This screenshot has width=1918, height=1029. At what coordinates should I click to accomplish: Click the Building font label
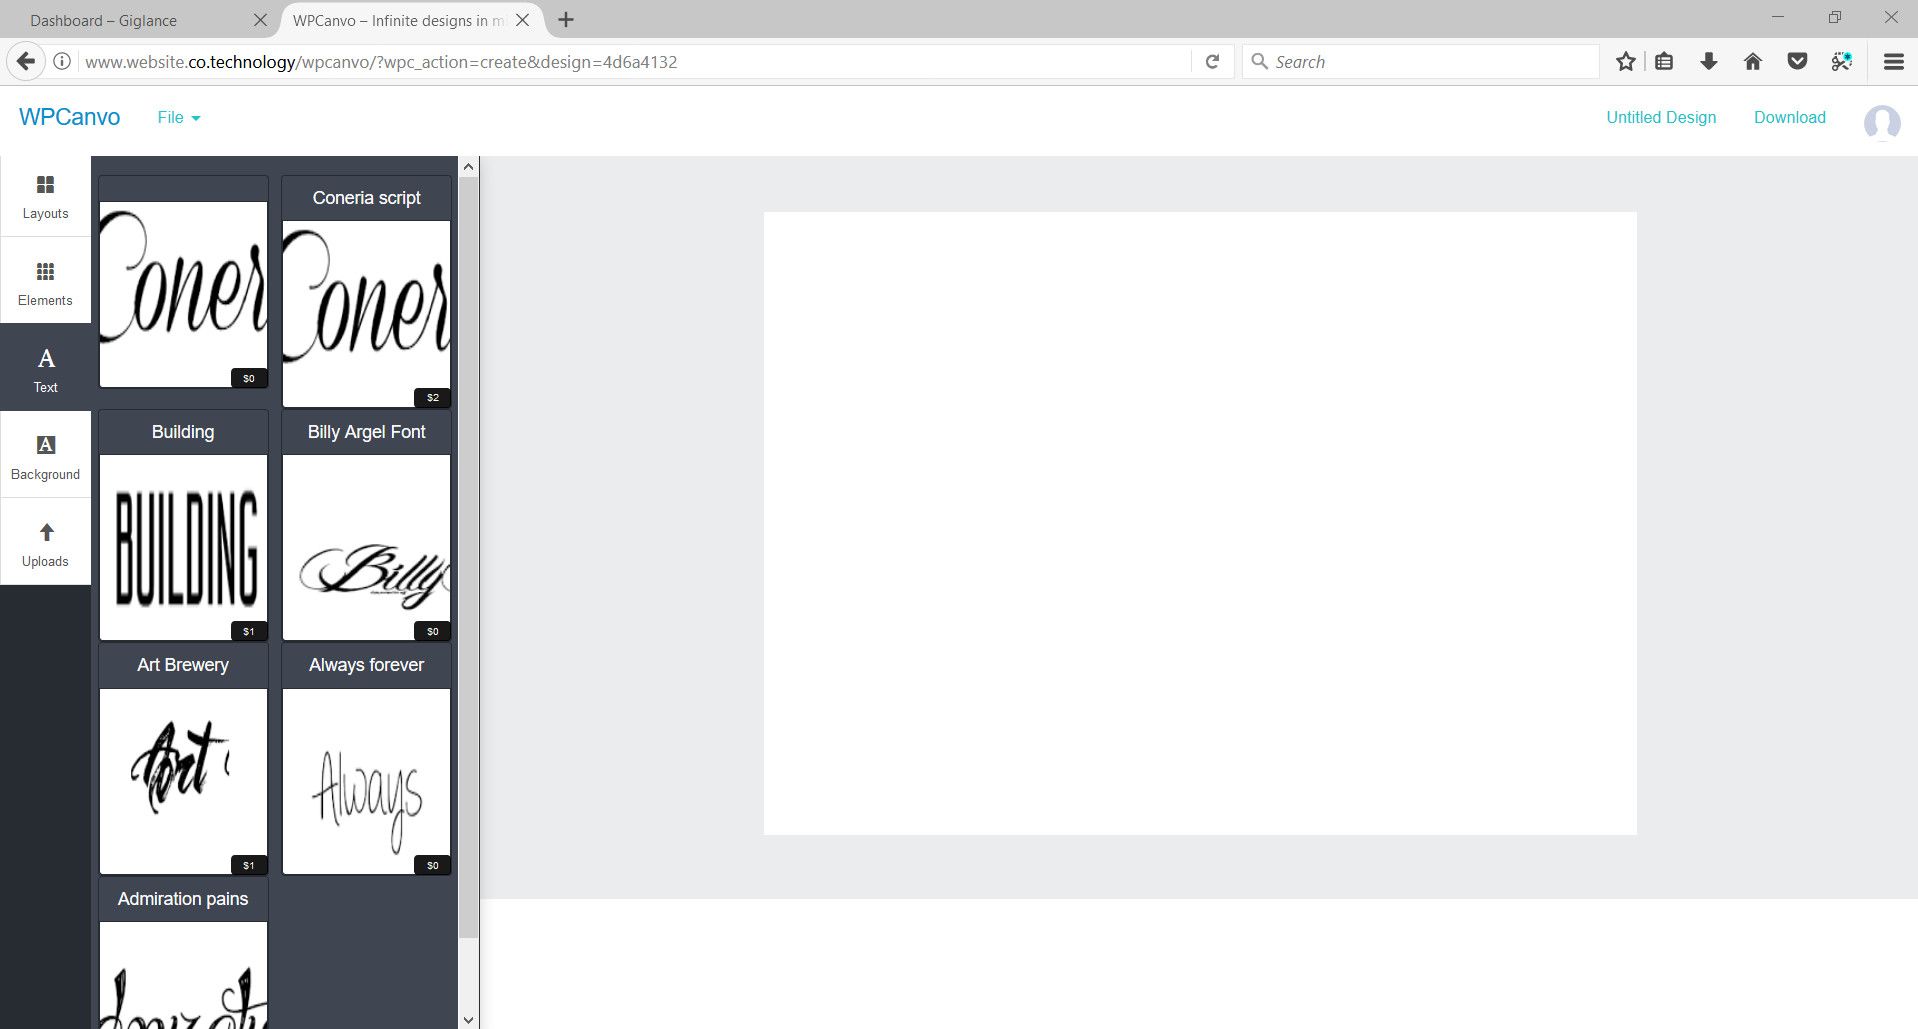183,432
